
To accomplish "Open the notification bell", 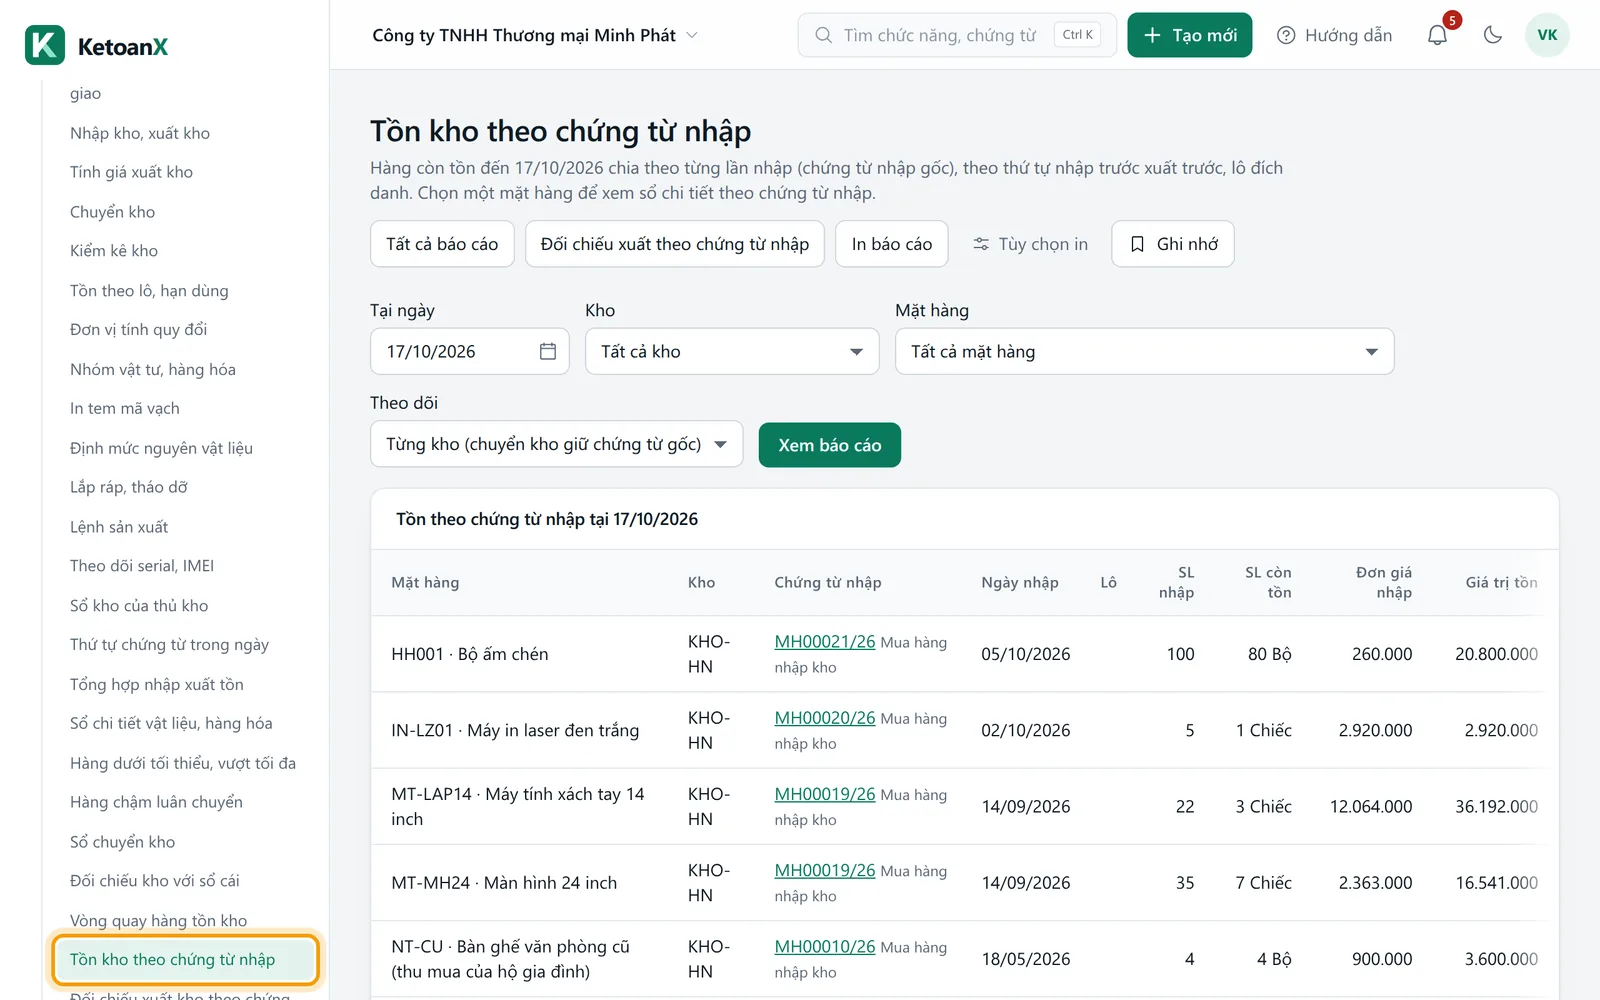I will pos(1437,35).
